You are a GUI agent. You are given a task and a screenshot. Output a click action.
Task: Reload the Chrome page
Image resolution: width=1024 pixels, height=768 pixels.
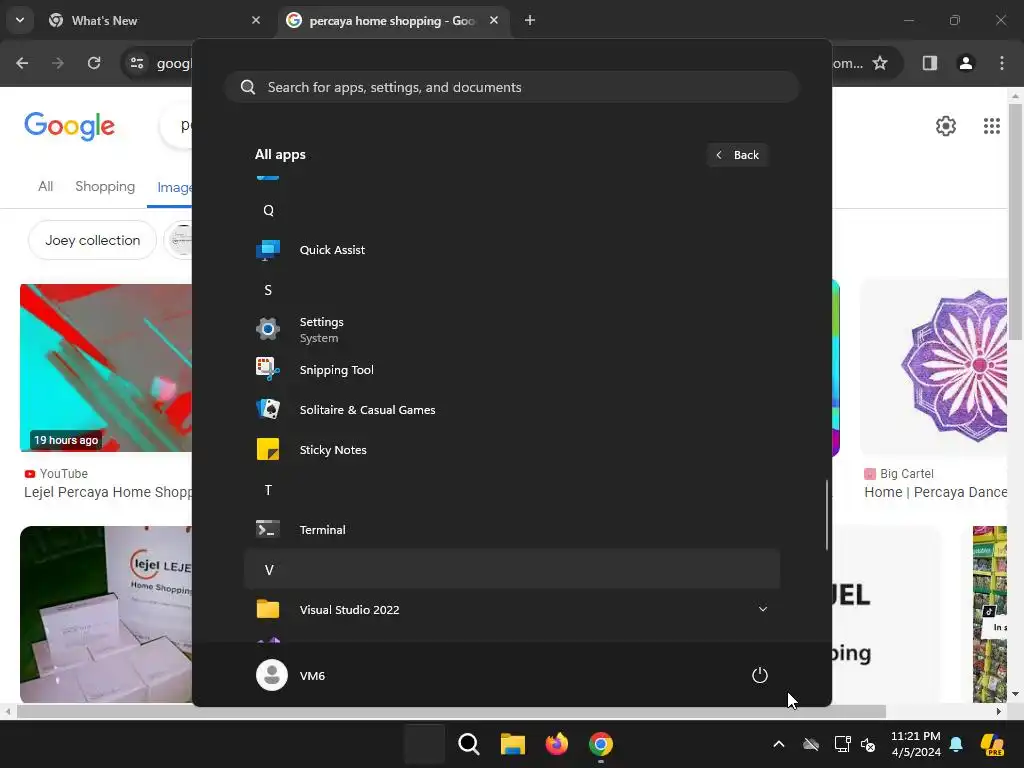[x=94, y=63]
